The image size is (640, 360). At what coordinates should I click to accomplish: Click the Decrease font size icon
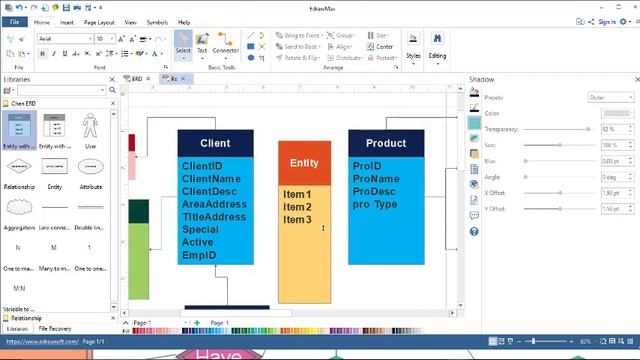coord(132,39)
